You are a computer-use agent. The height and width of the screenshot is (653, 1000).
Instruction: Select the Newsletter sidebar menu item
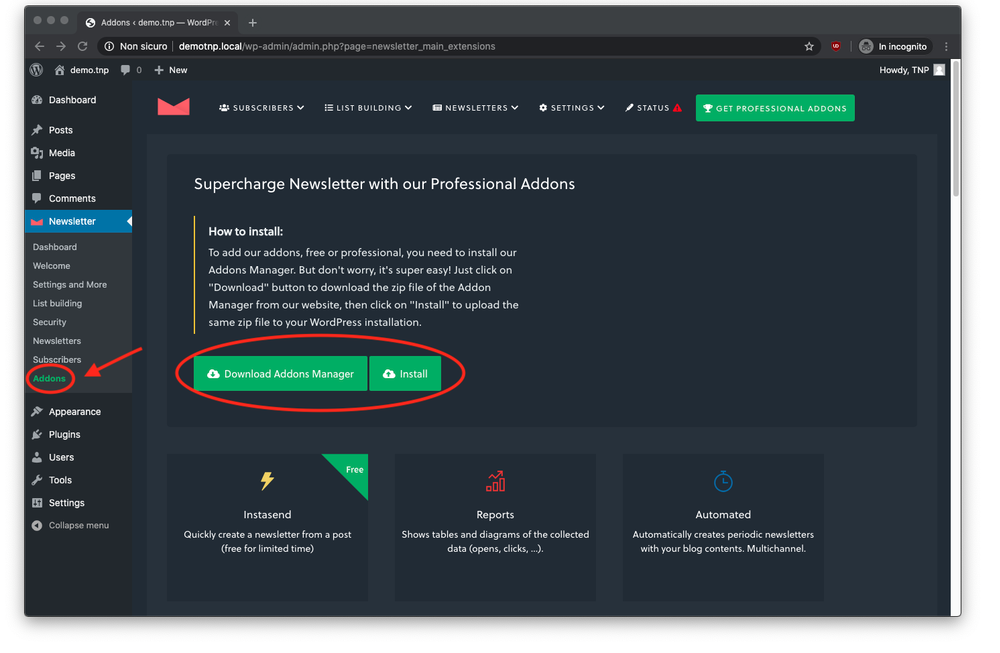(78, 222)
